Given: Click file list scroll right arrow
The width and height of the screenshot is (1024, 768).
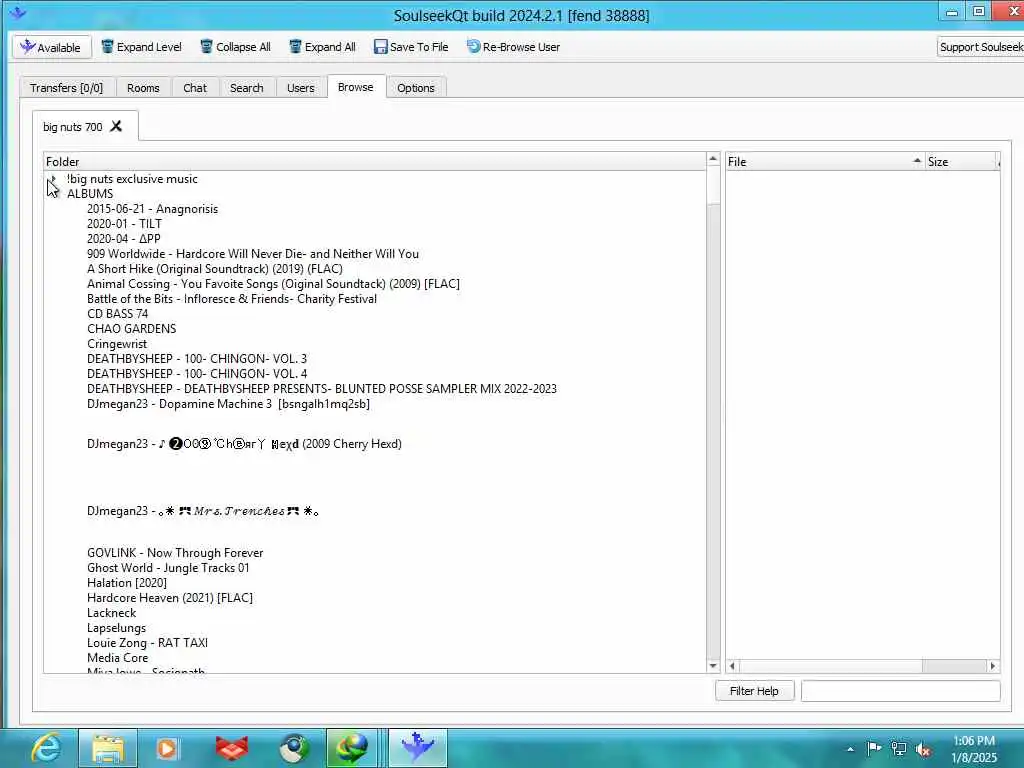Looking at the screenshot, I should (x=993, y=666).
